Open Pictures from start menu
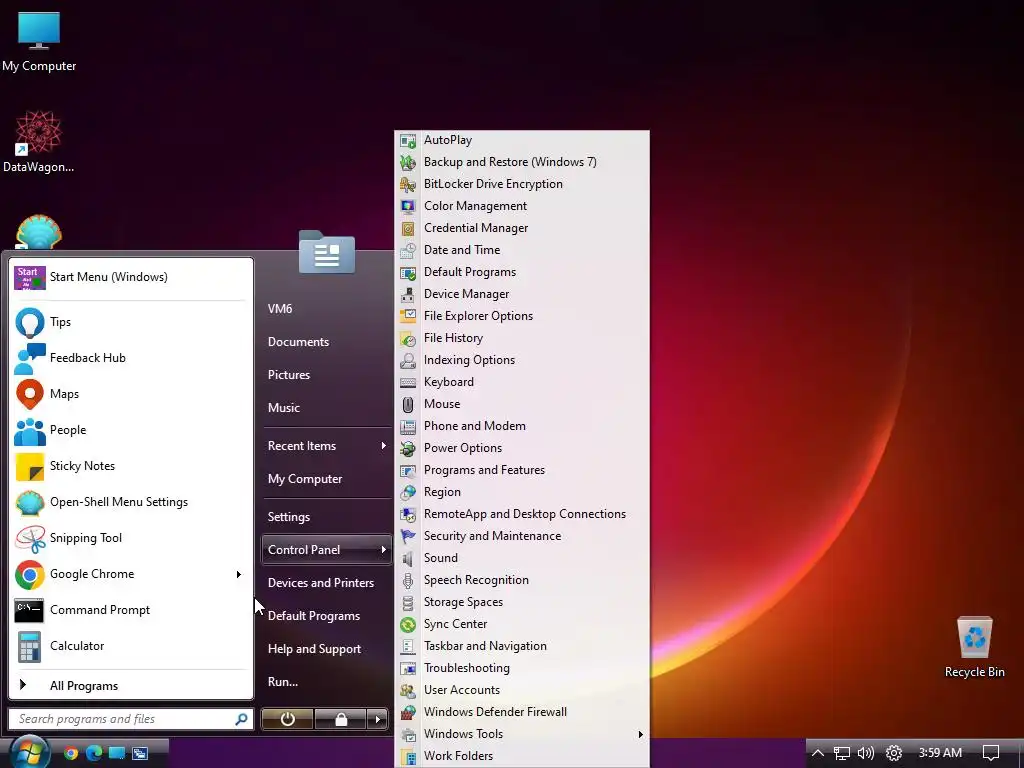The image size is (1024, 768). coord(326,375)
